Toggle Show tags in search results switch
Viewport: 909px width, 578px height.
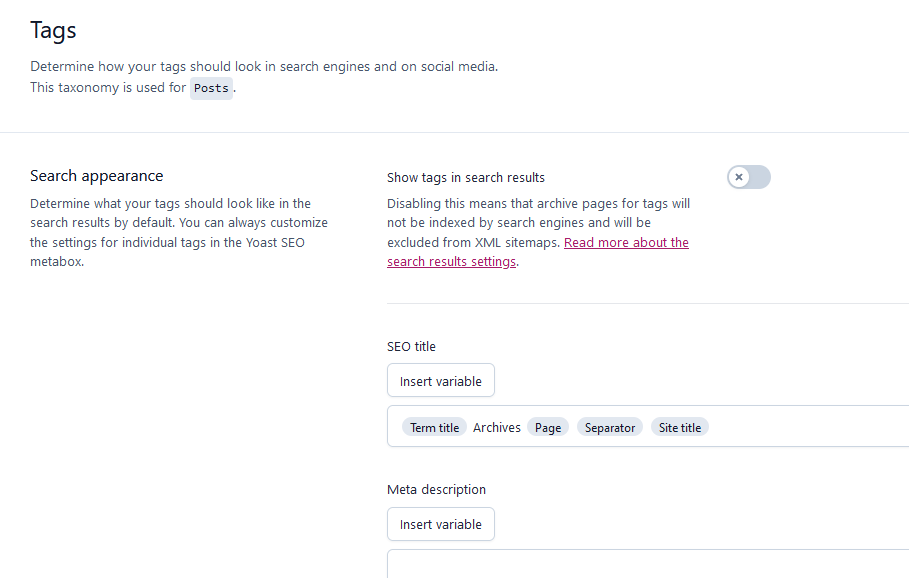click(748, 177)
